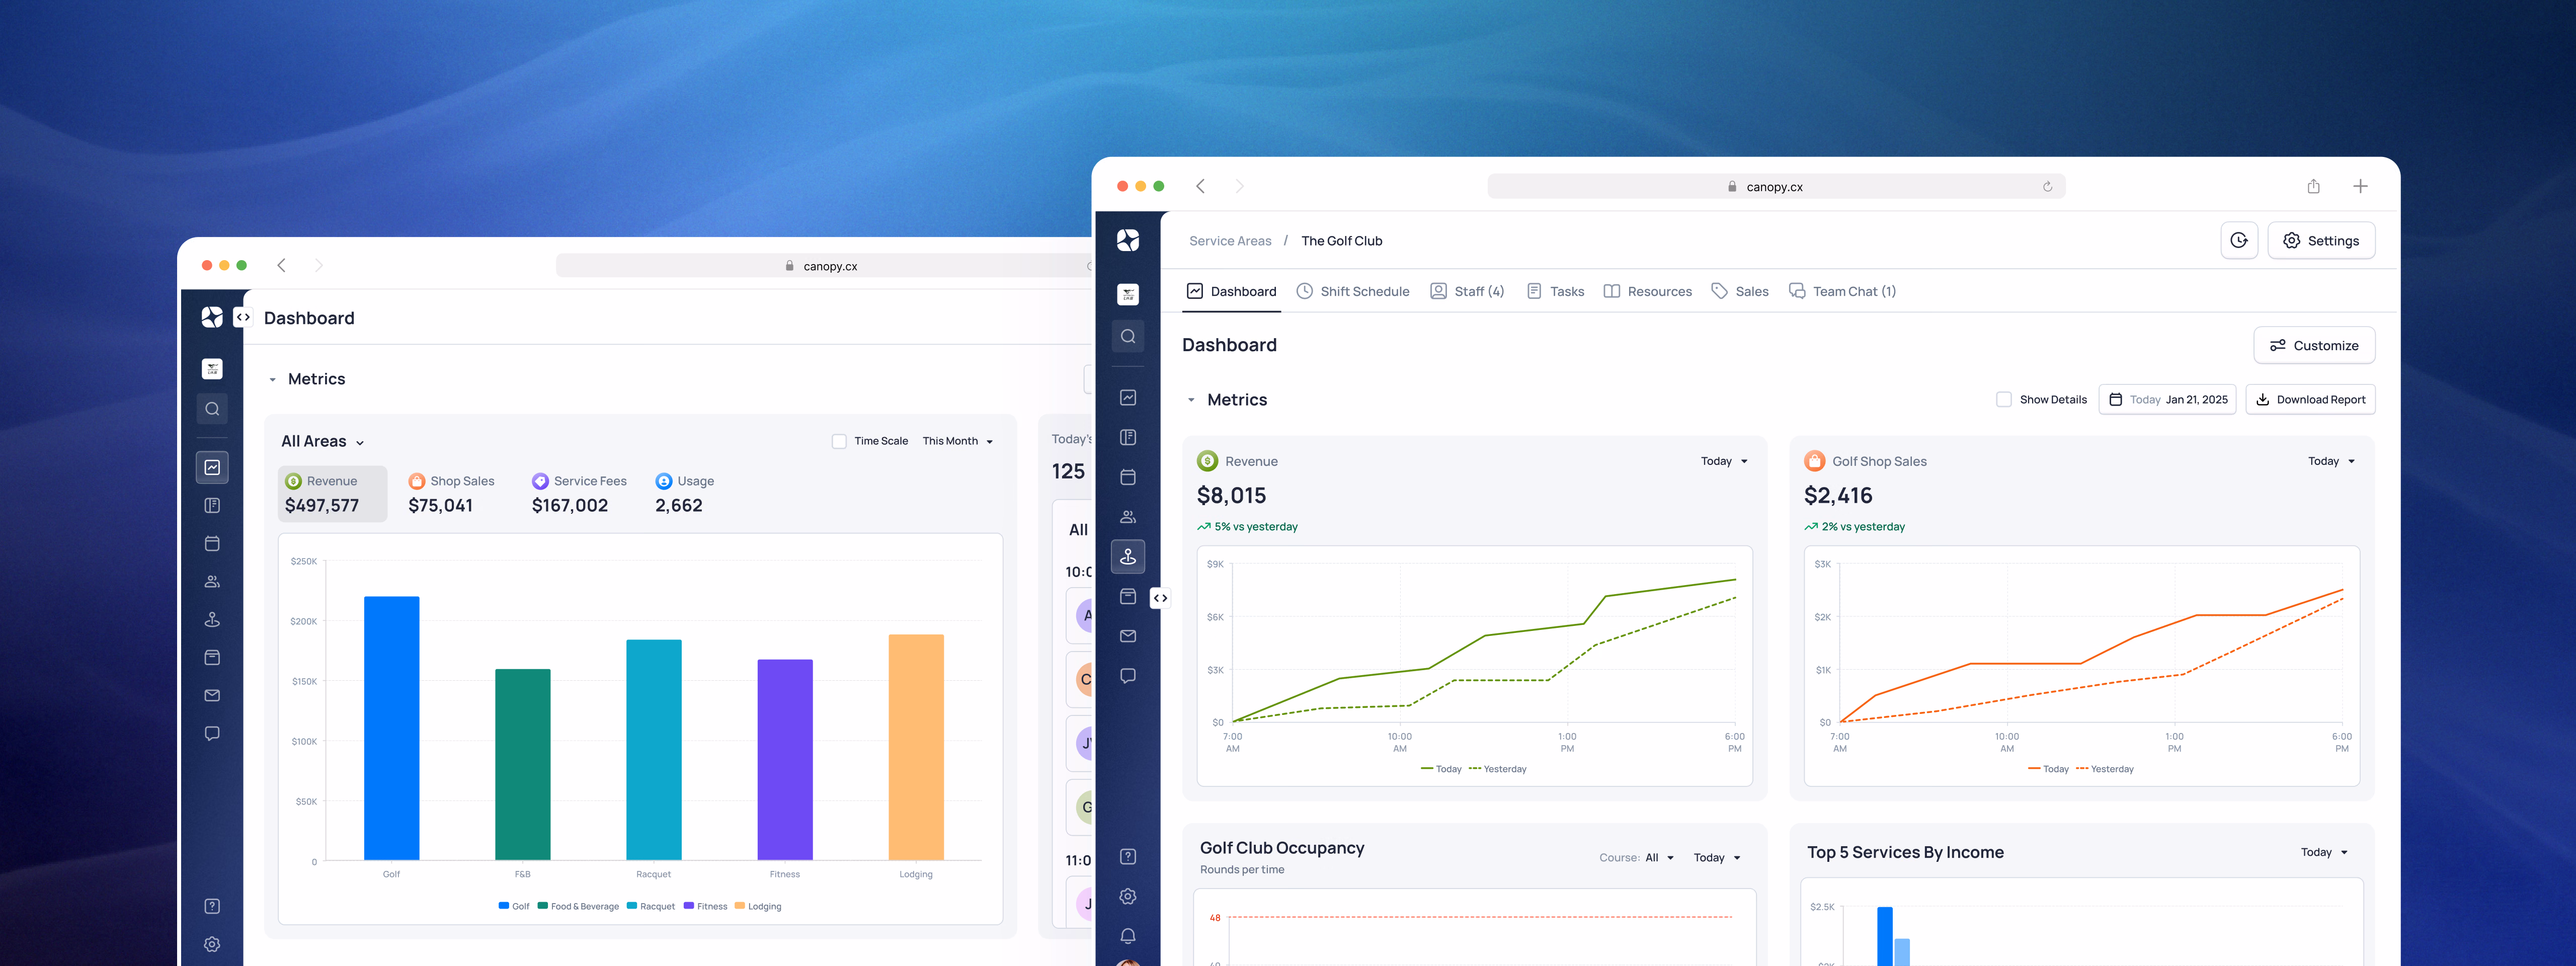Open the people icon in front sidebar
The height and width of the screenshot is (966, 2576).
click(1128, 517)
